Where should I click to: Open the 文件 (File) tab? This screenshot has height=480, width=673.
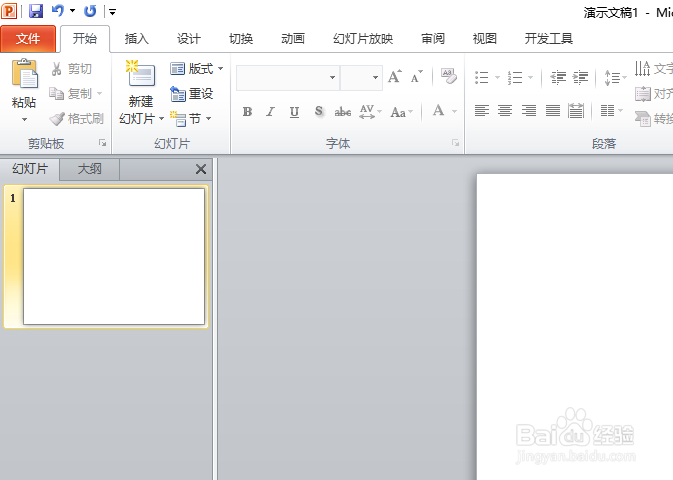coord(28,39)
